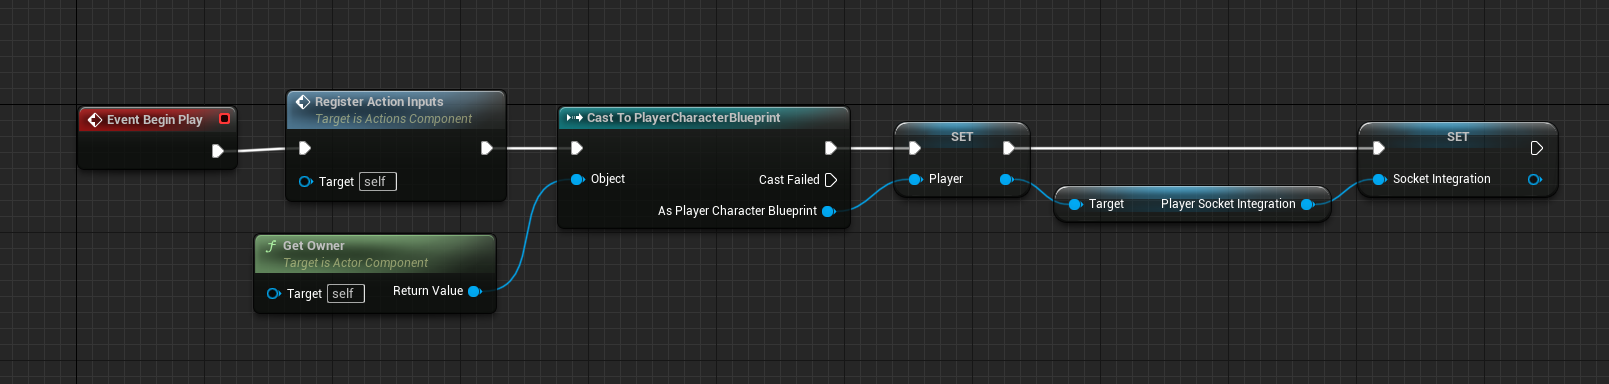The height and width of the screenshot is (384, 1609).
Task: Select the self field on Get Owner
Action: pos(346,294)
